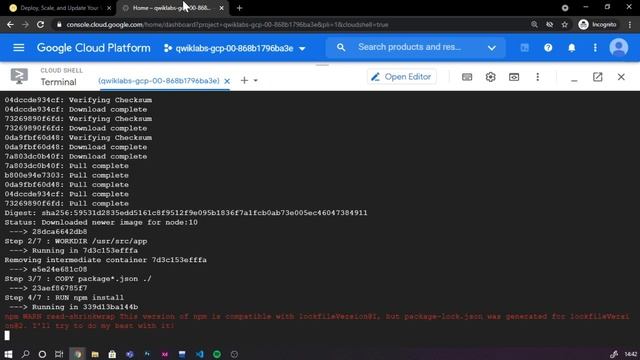Select the (qwiklabs-gcp-00-868b1796ba3e) terminal tab
Viewport: 640px width, 360px height.
coord(159,81)
